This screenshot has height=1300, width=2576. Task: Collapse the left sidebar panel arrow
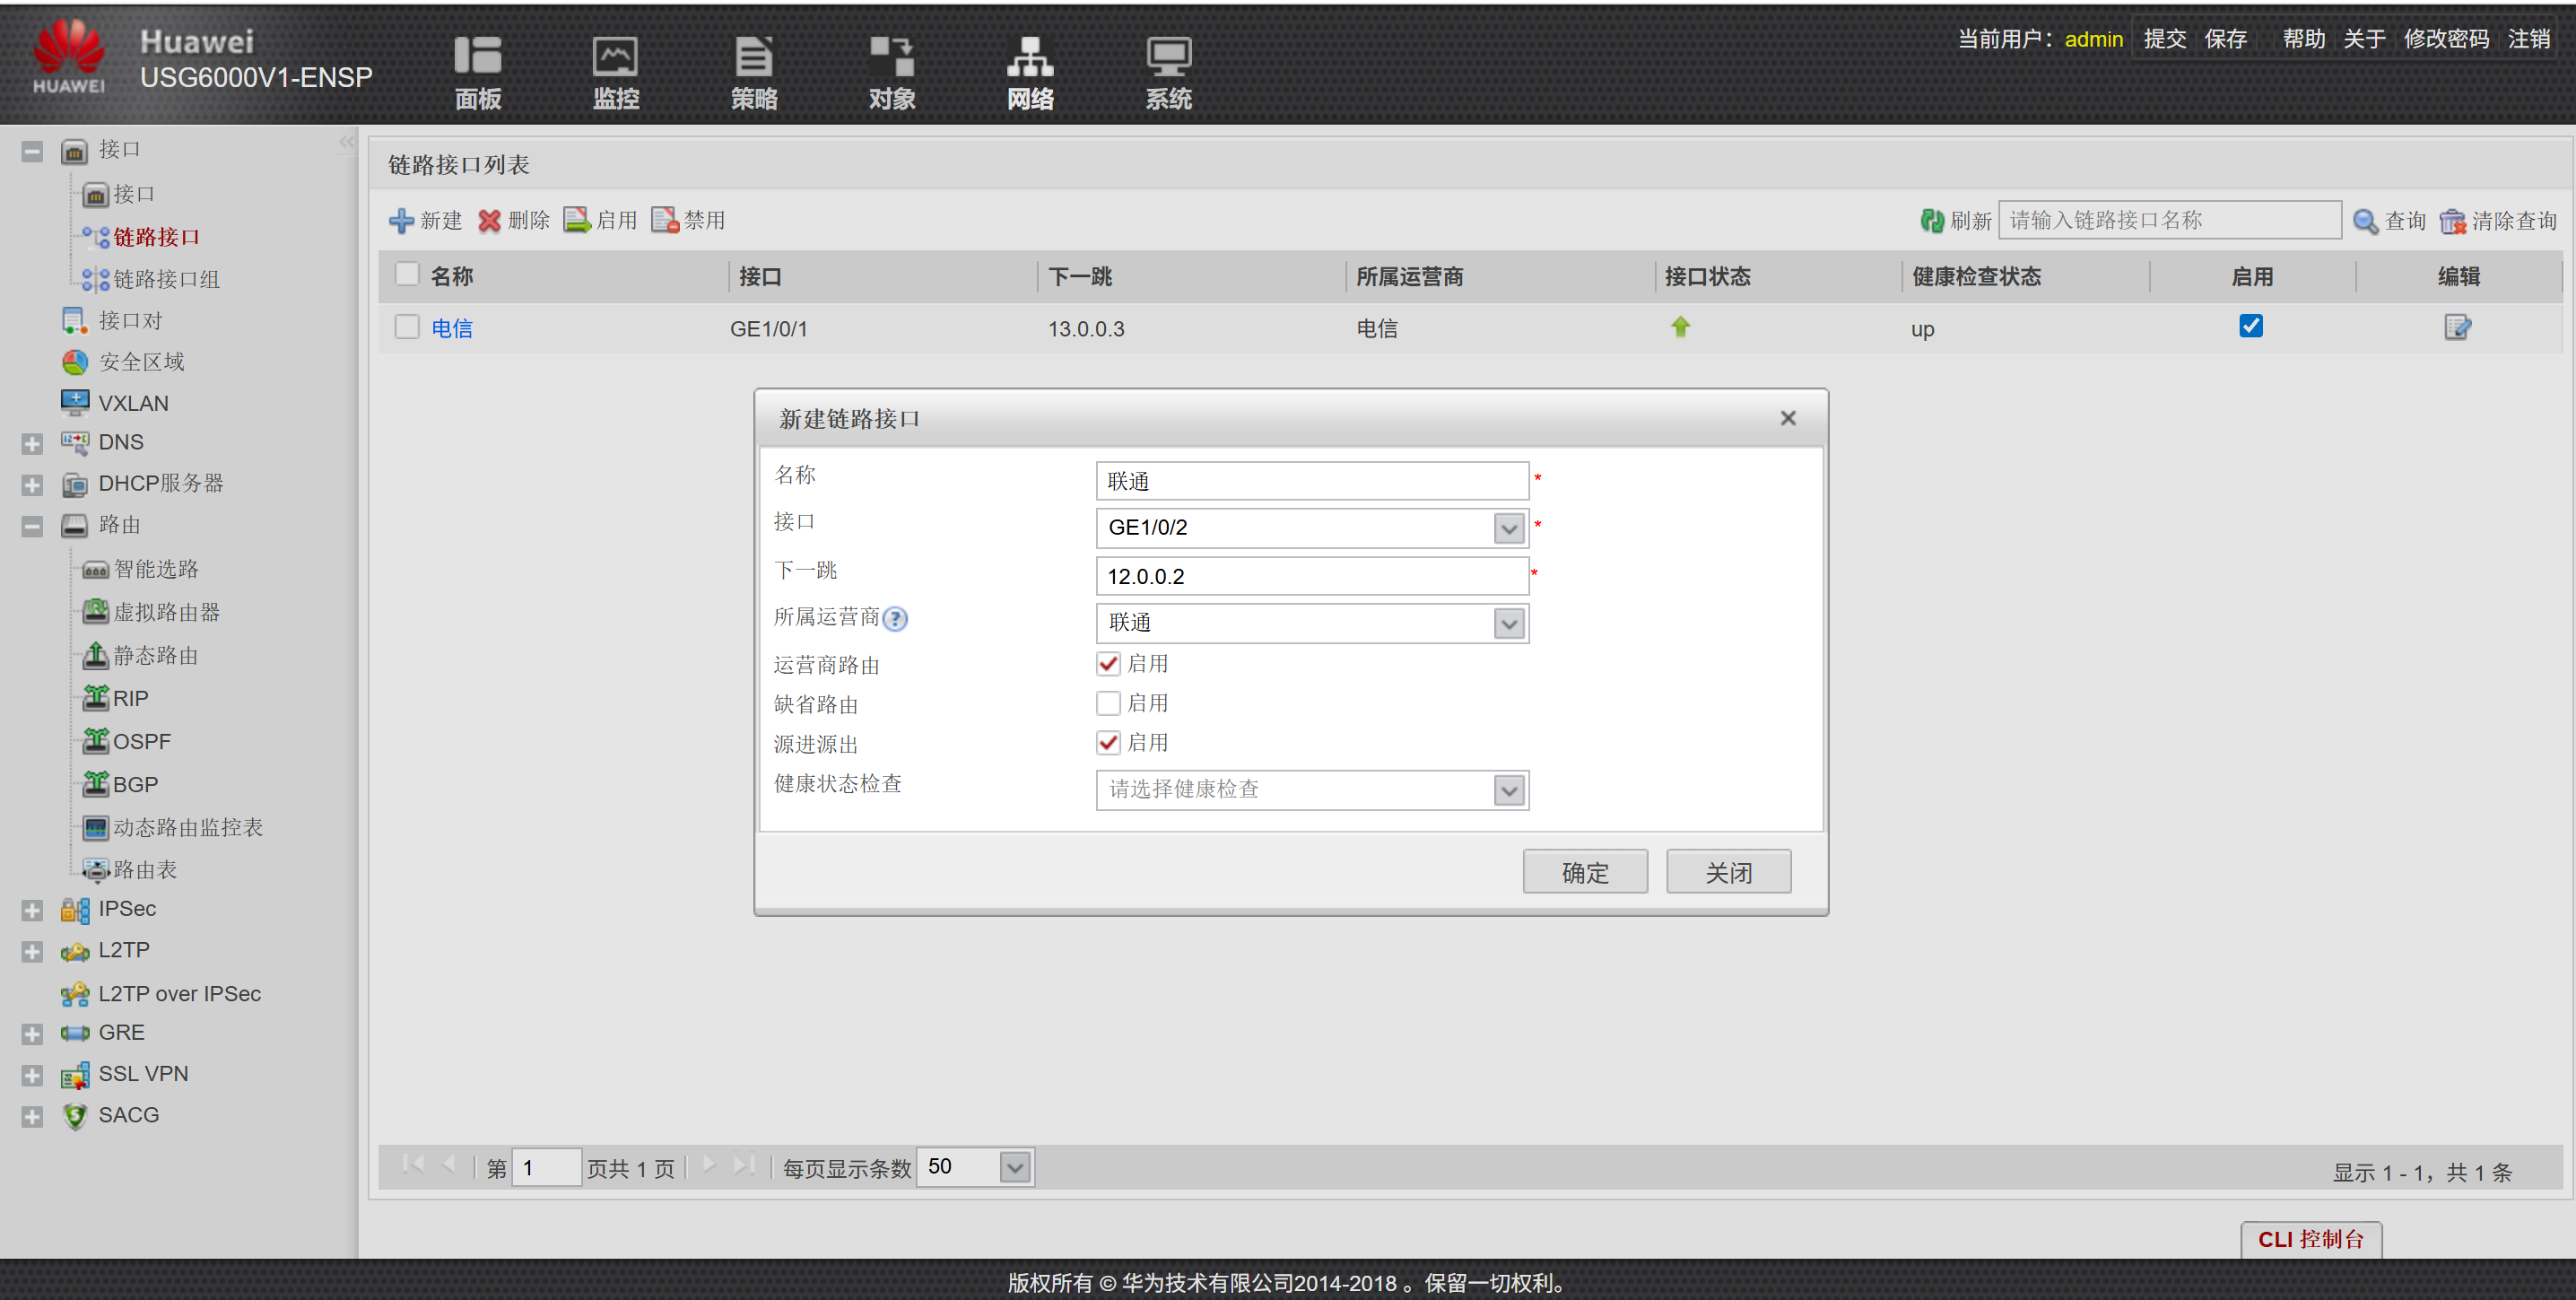click(346, 142)
